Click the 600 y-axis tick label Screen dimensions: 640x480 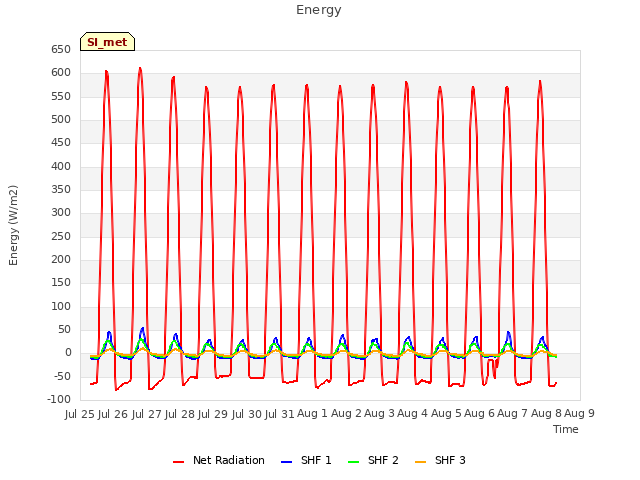coord(61,73)
